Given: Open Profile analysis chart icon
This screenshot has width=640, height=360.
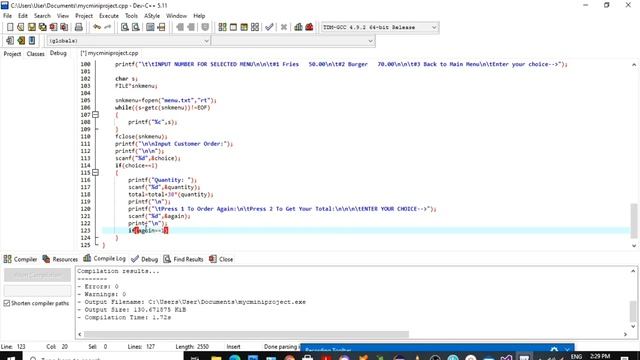Looking at the screenshot, I should 298,27.
